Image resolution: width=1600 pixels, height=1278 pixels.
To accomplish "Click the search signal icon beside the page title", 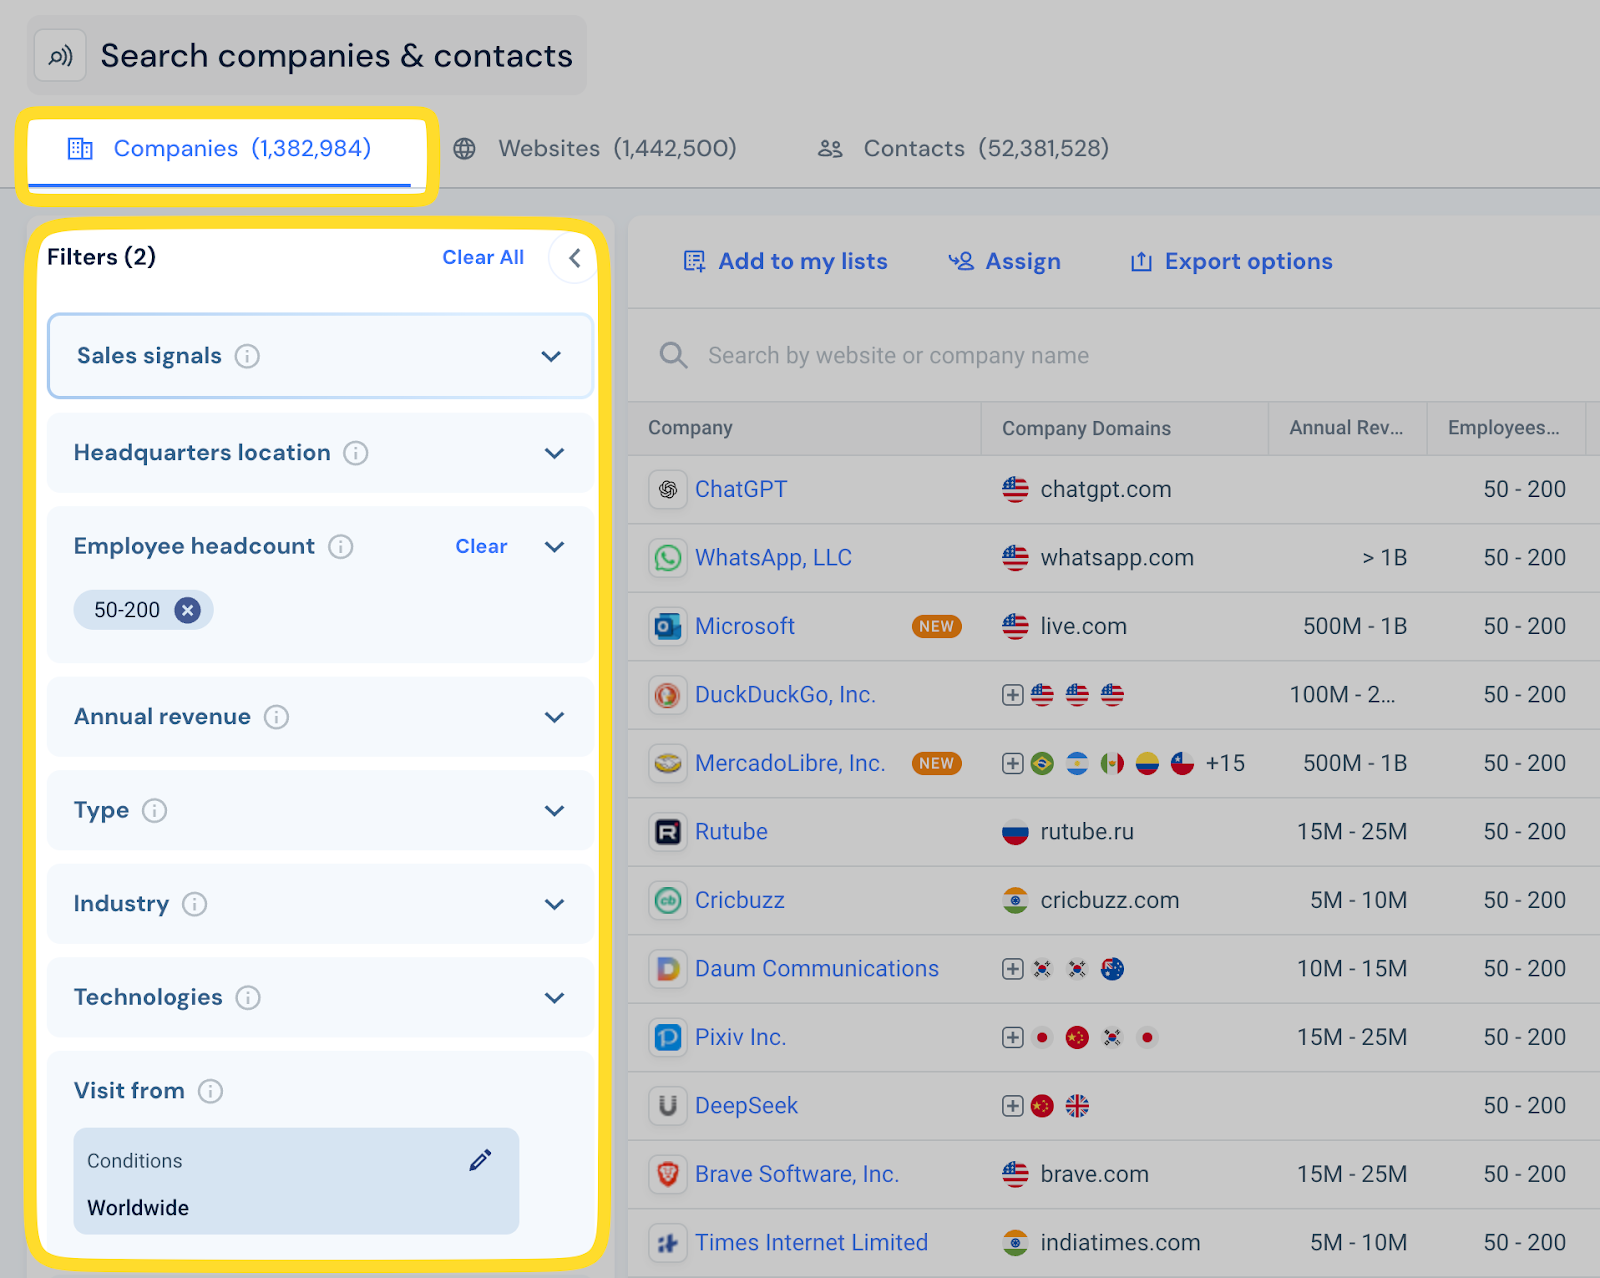I will click(60, 56).
